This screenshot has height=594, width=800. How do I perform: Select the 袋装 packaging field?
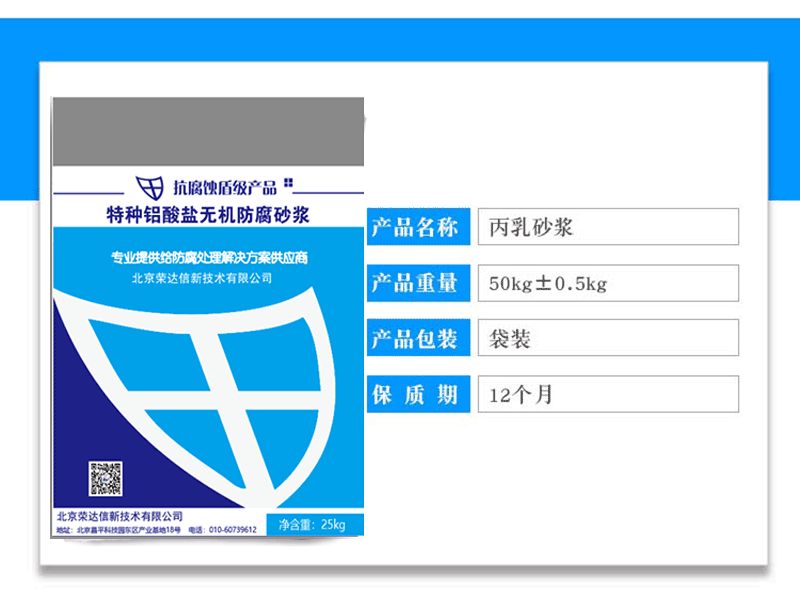(608, 337)
